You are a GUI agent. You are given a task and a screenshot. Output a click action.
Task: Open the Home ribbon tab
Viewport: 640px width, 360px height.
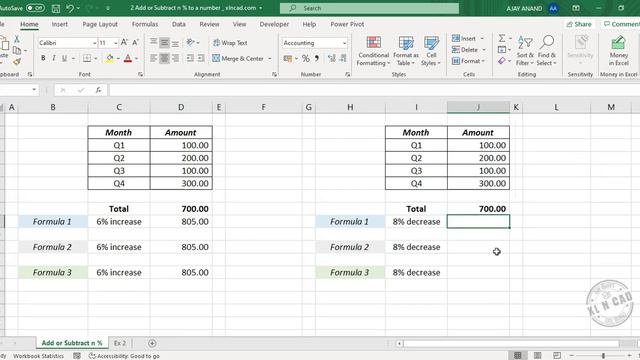click(x=29, y=24)
